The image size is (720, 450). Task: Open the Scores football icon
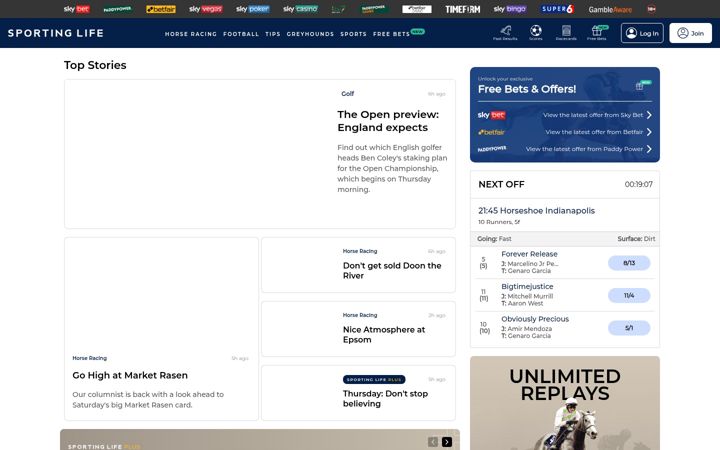tap(535, 33)
